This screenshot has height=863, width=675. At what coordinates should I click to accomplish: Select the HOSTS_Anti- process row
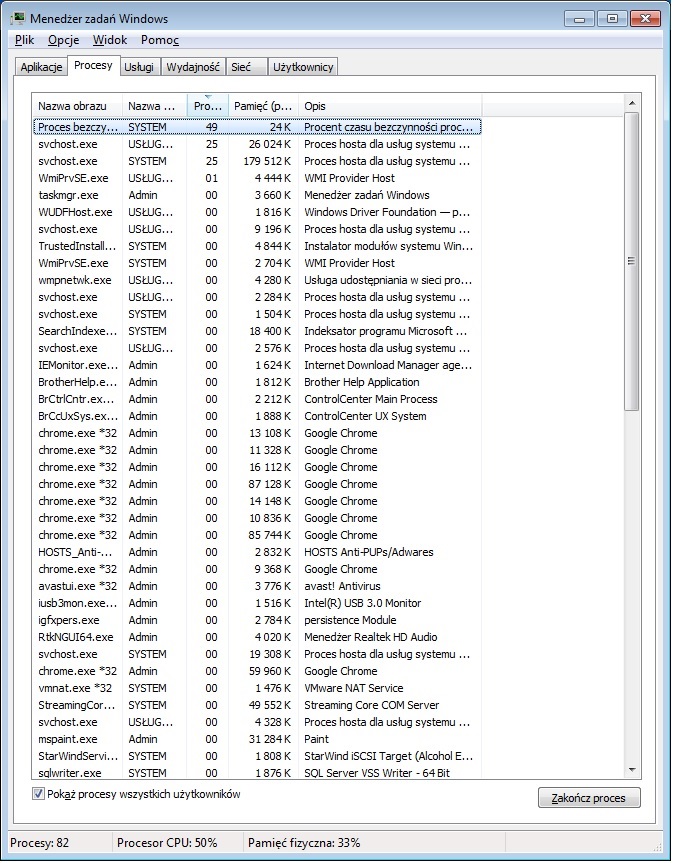[257, 552]
